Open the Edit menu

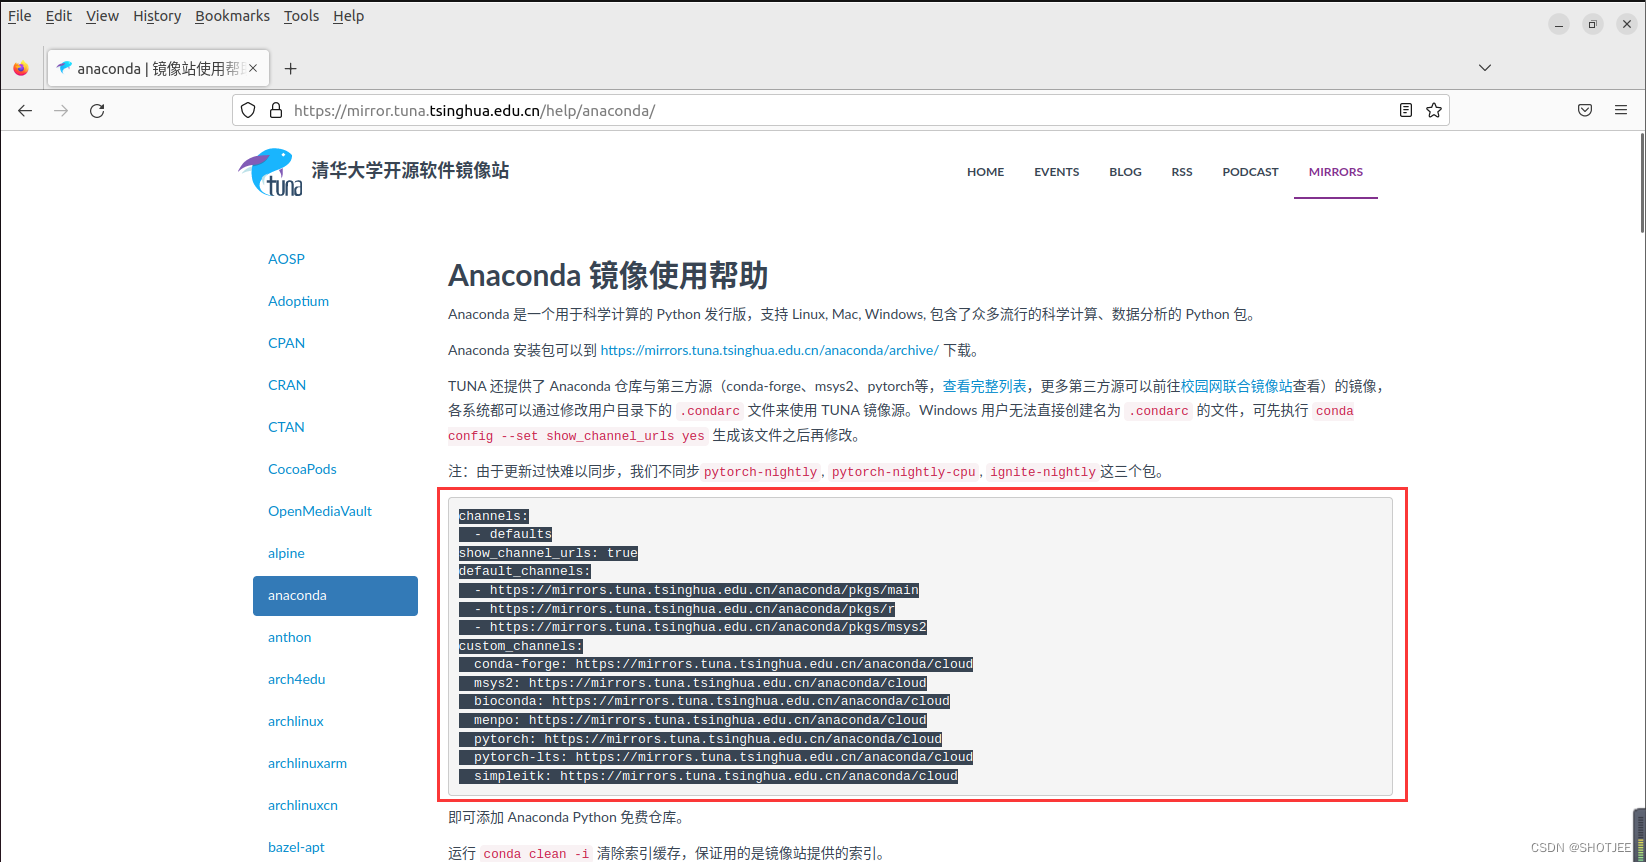click(x=59, y=16)
